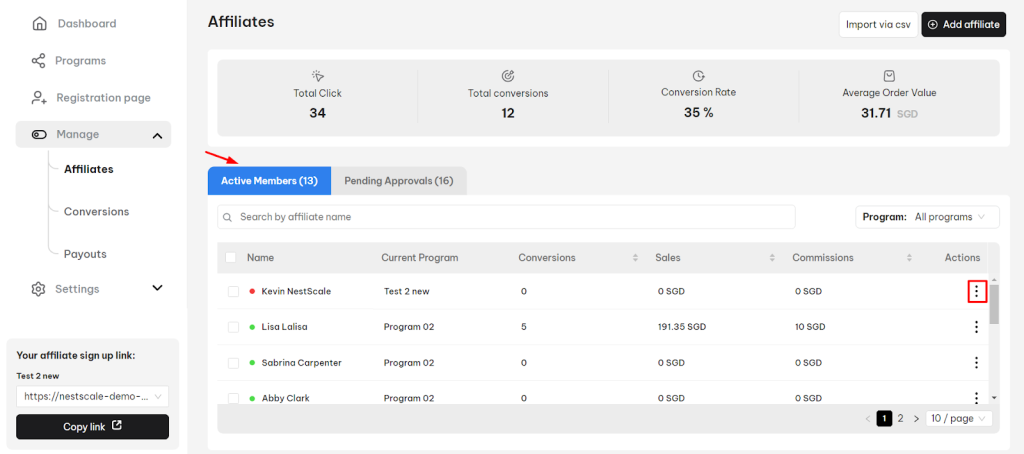Viewport: 1024px width, 454px height.
Task: Open Registration page link
Action: (103, 98)
